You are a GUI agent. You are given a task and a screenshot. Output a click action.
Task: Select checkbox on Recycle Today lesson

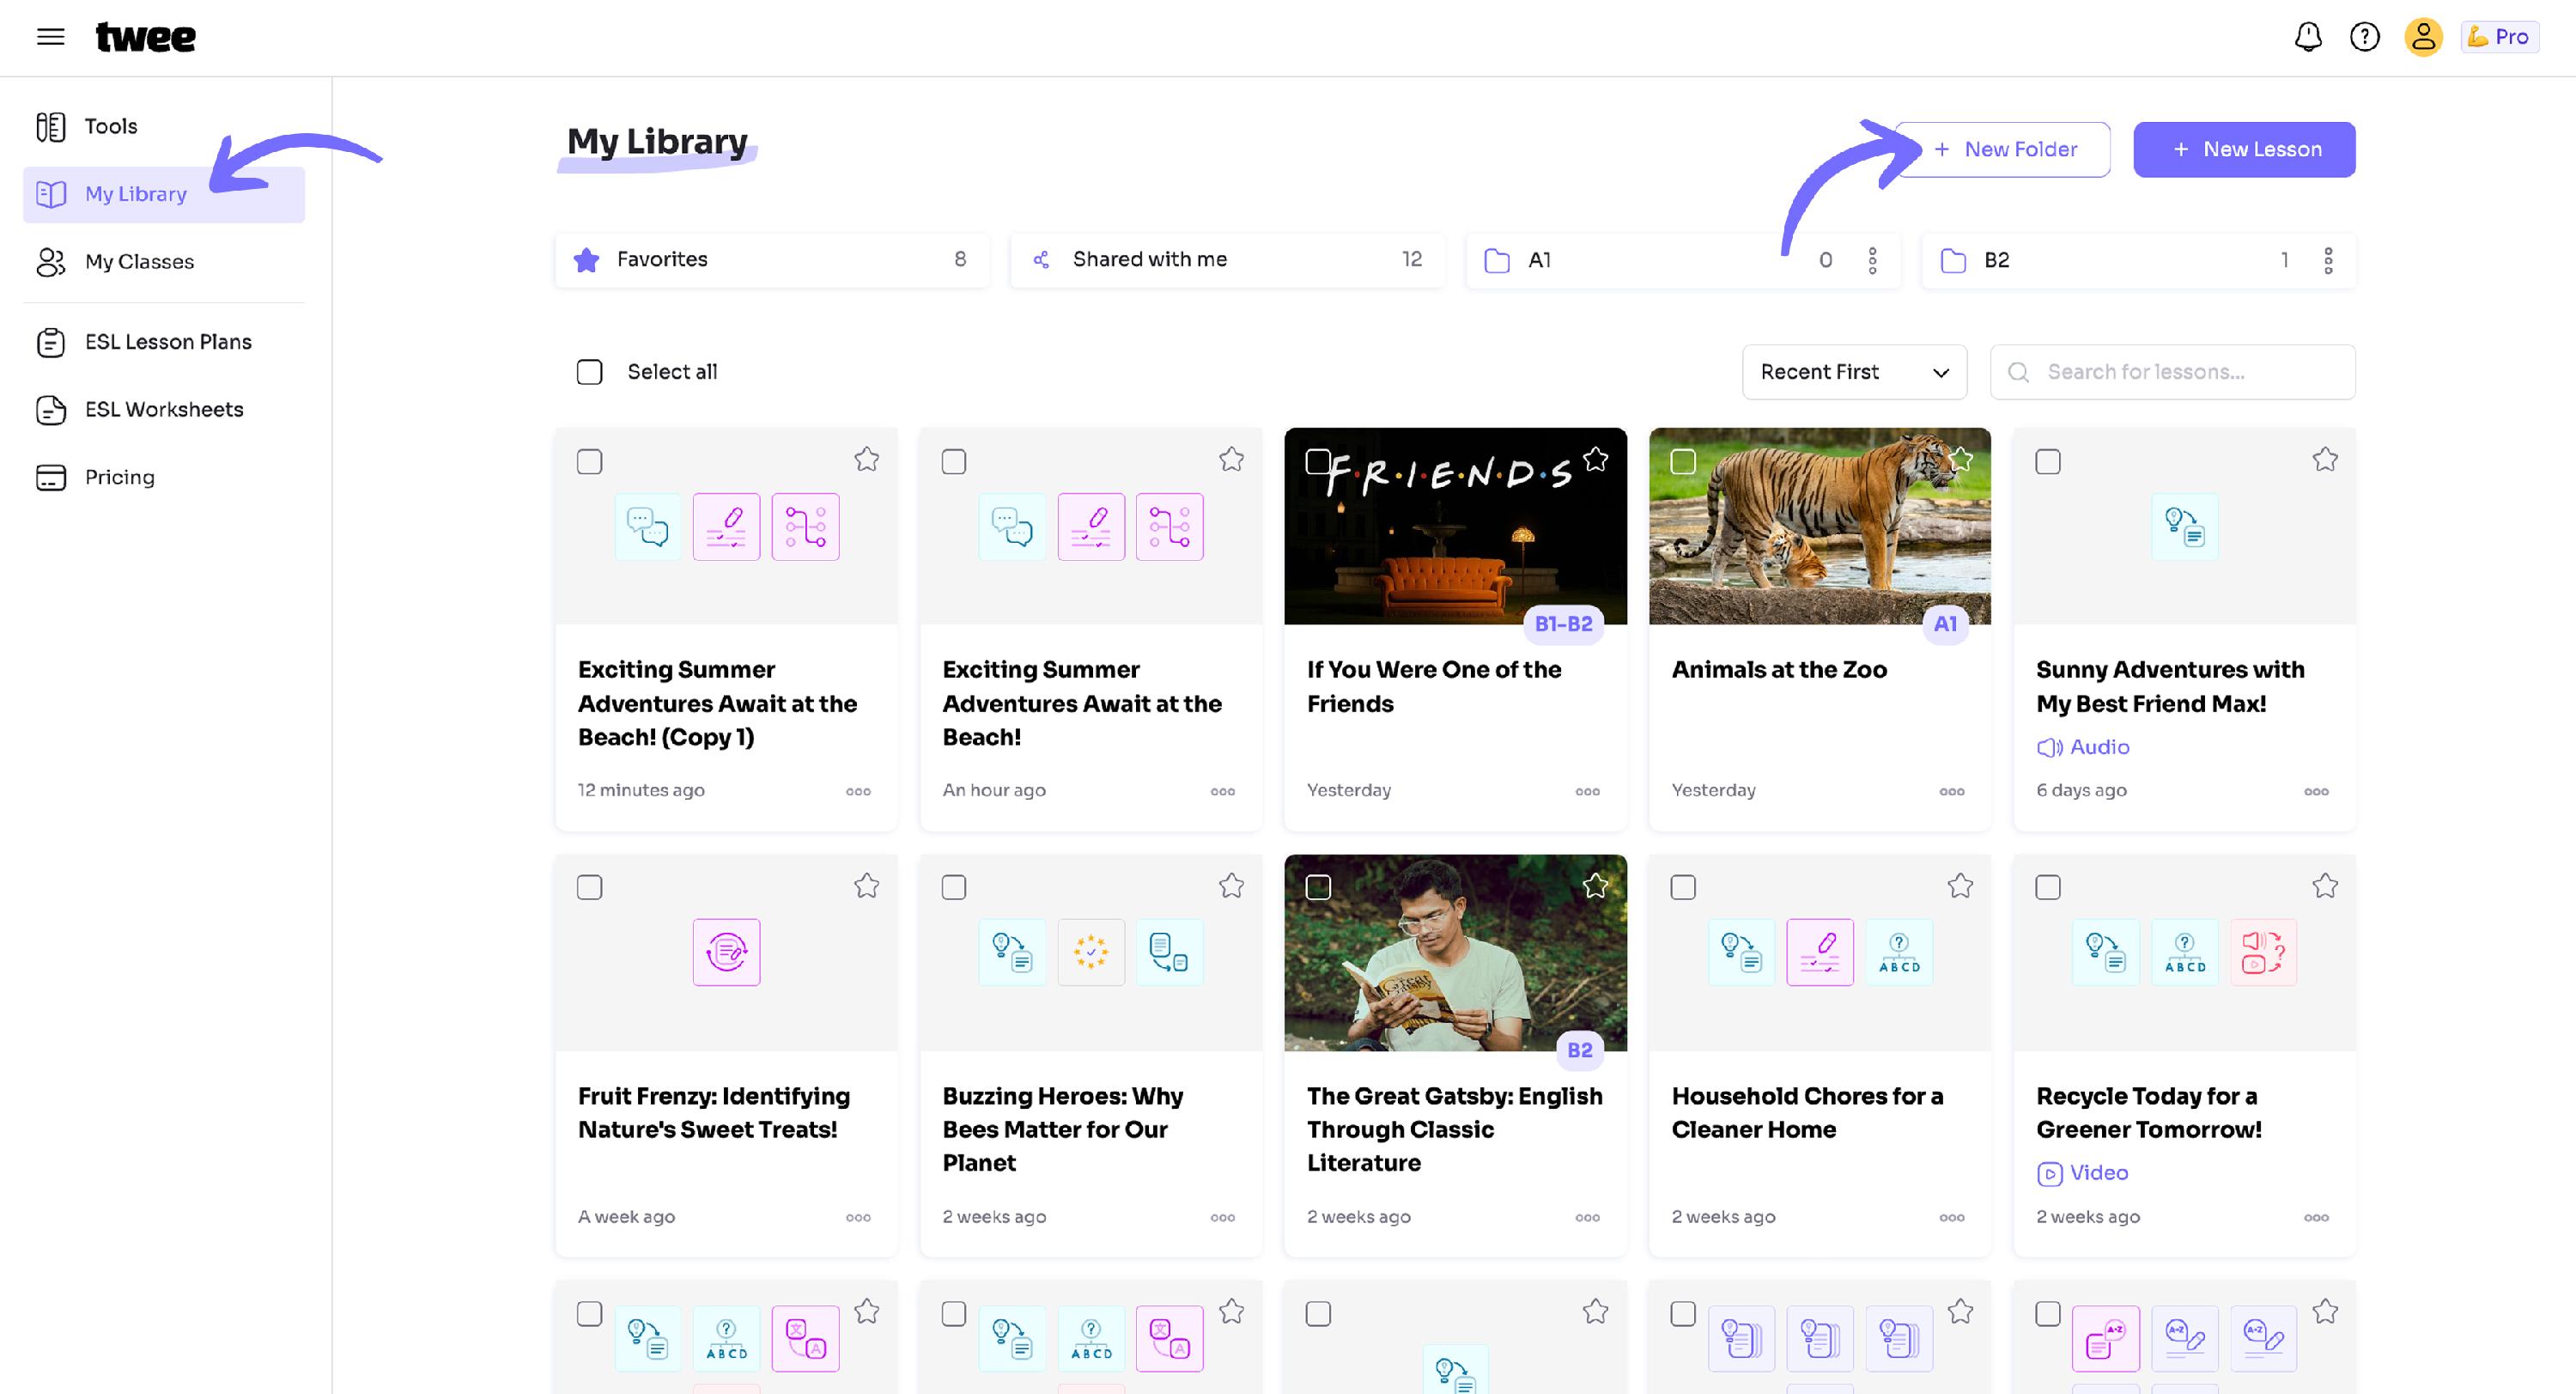point(2048,888)
